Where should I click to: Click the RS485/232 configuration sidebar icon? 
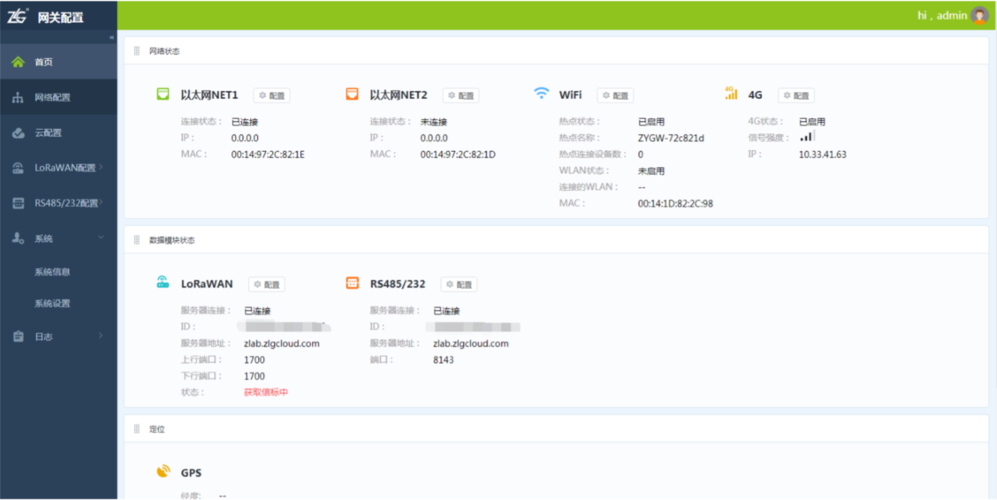click(x=18, y=203)
